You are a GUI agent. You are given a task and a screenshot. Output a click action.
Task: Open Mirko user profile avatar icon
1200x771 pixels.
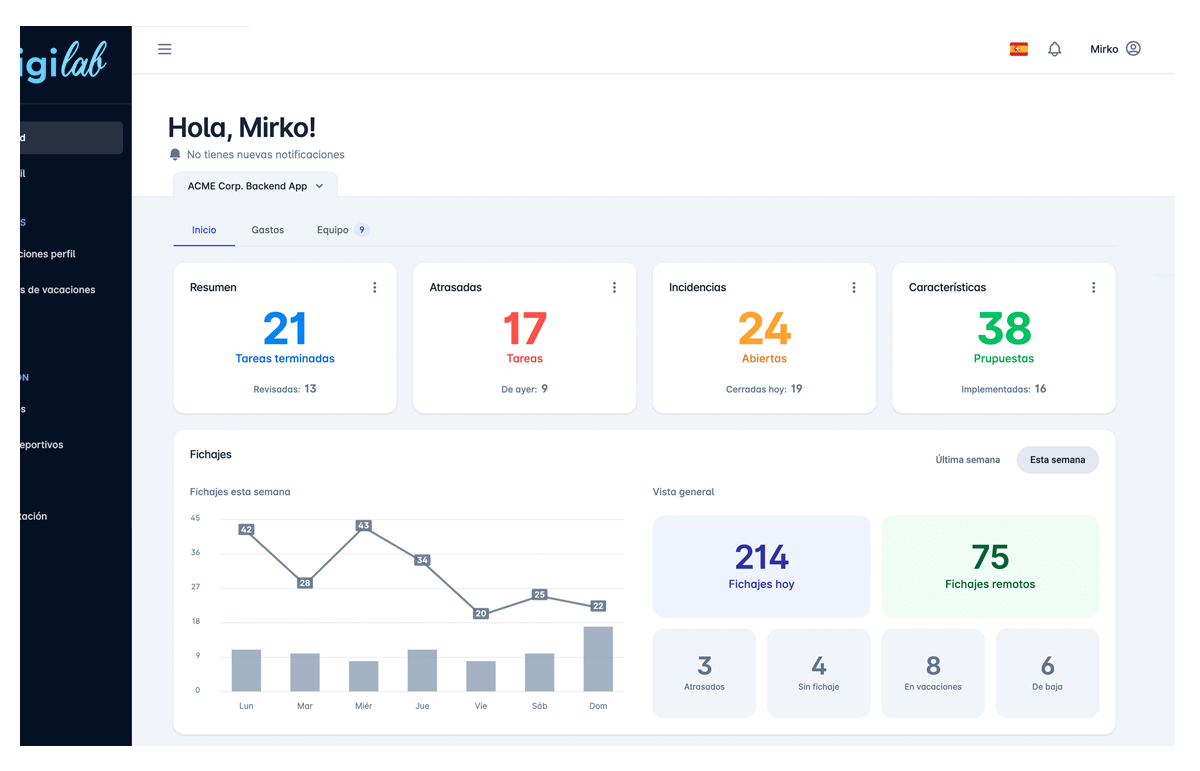(1133, 49)
